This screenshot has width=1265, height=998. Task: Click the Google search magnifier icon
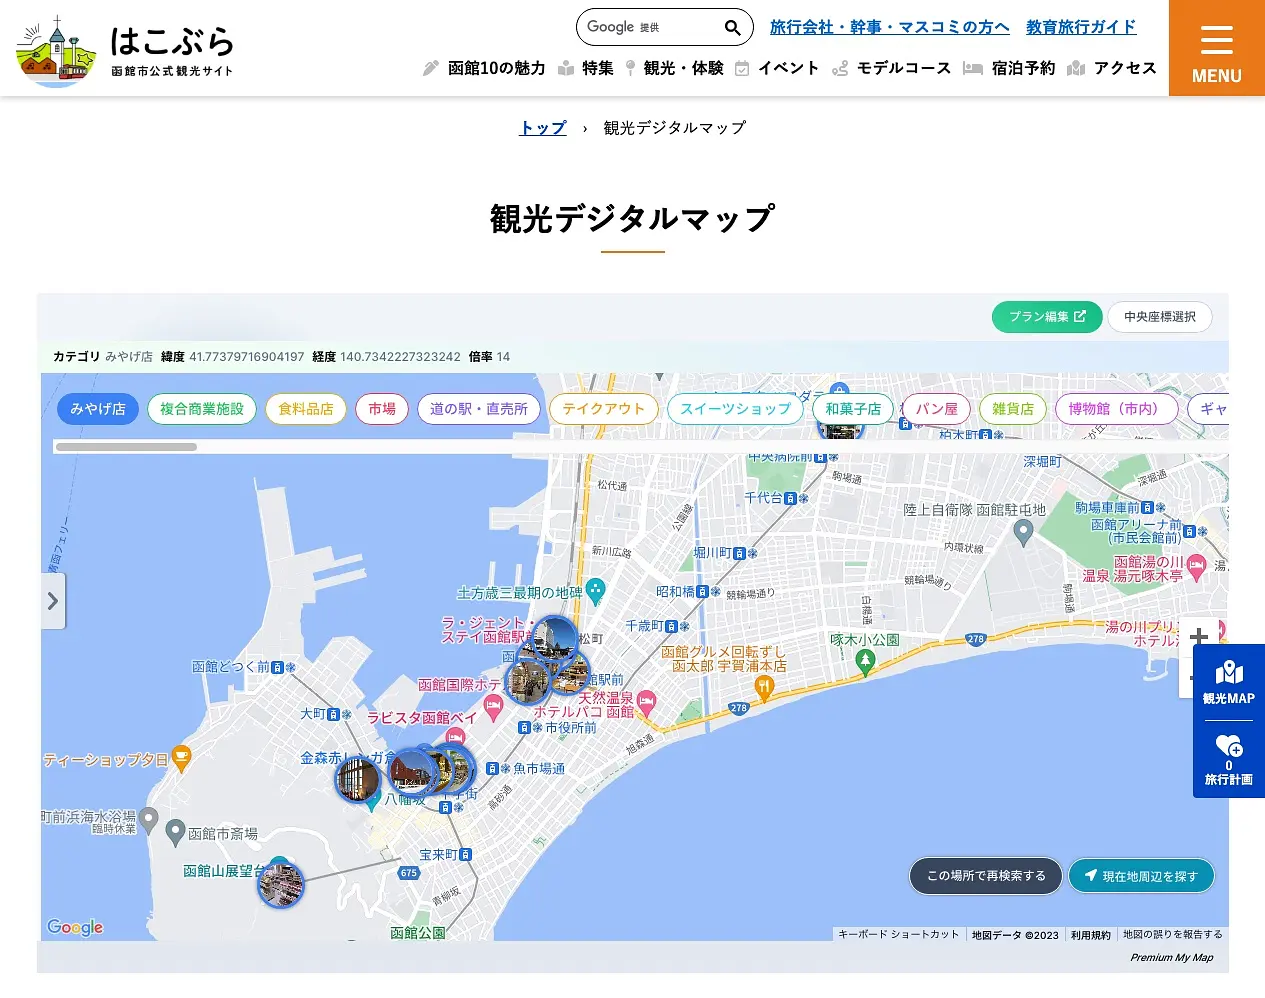tap(732, 28)
